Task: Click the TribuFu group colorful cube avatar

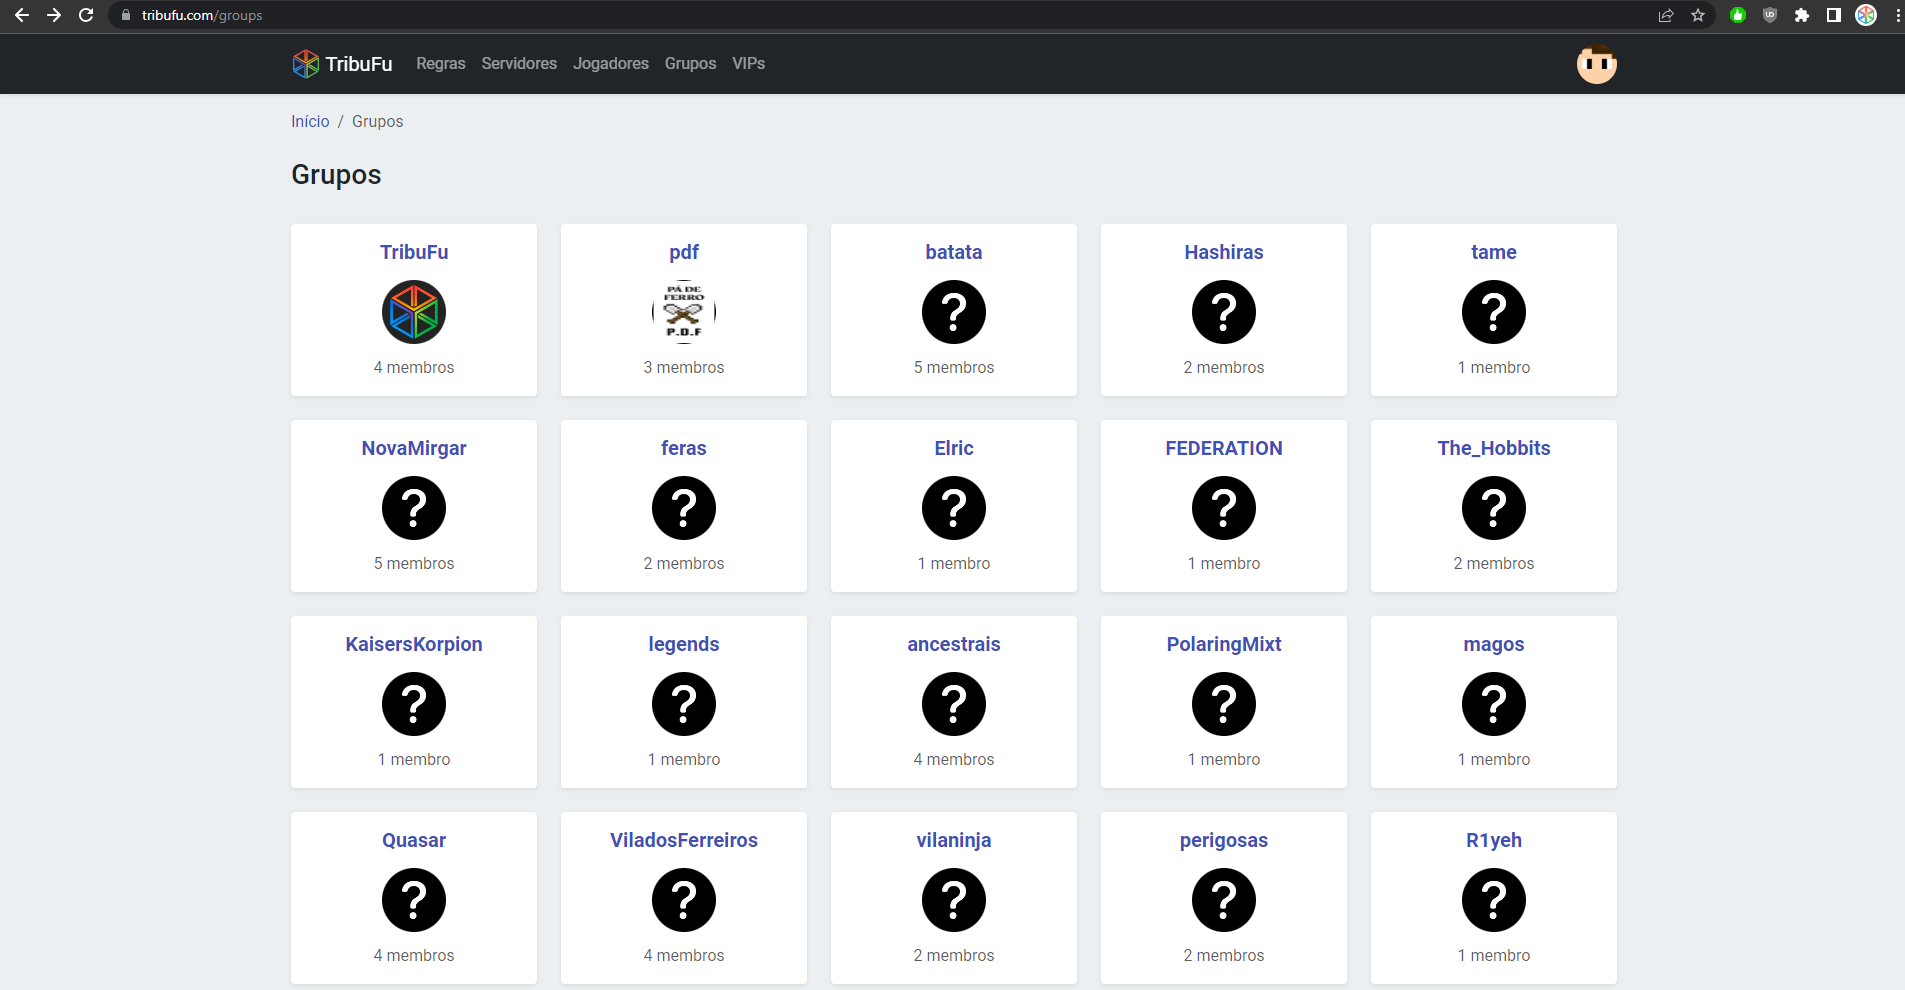Action: (414, 312)
